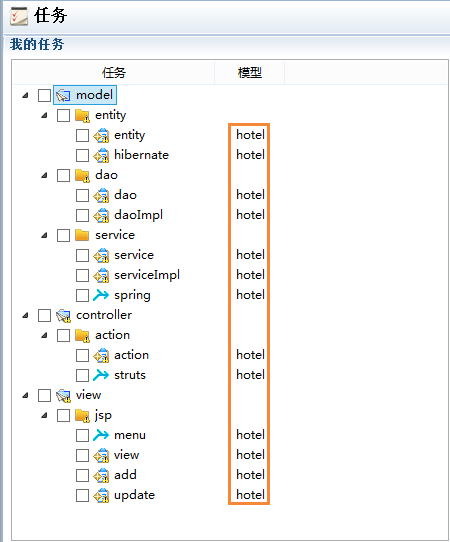Screen dimensions: 450x542
Task: Click the spring arrow icon
Action: tap(101, 295)
